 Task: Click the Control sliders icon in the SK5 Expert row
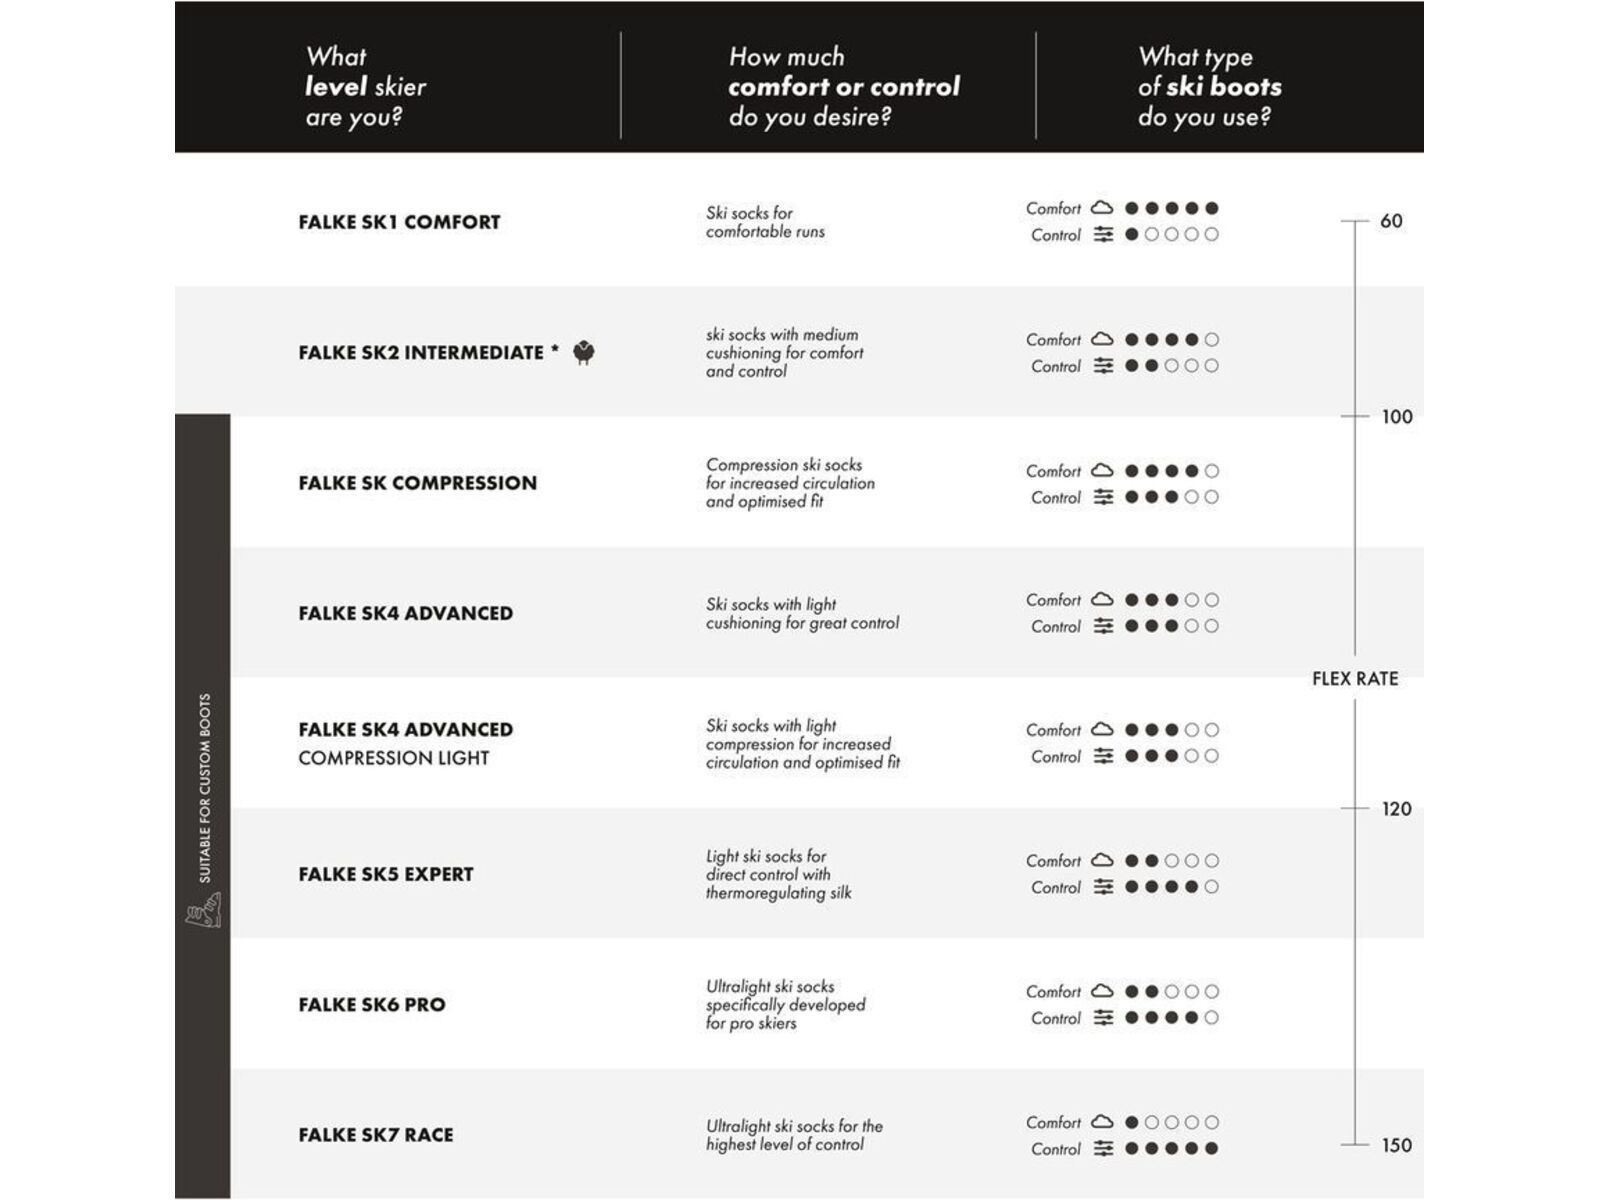tap(1103, 887)
